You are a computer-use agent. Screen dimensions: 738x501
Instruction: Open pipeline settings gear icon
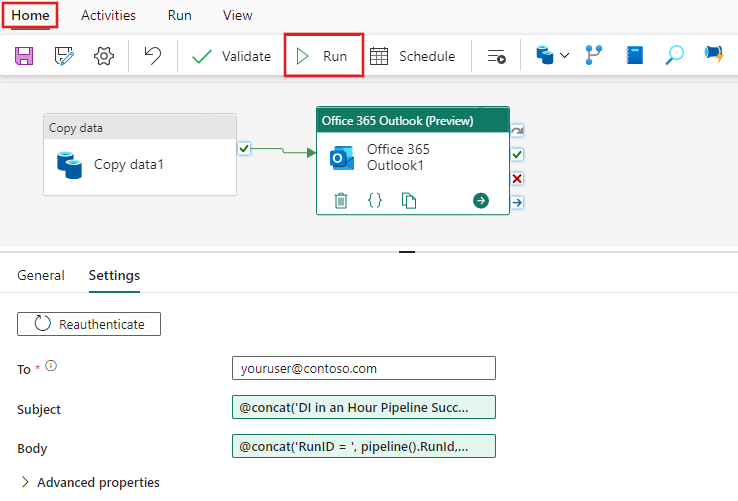click(x=104, y=56)
